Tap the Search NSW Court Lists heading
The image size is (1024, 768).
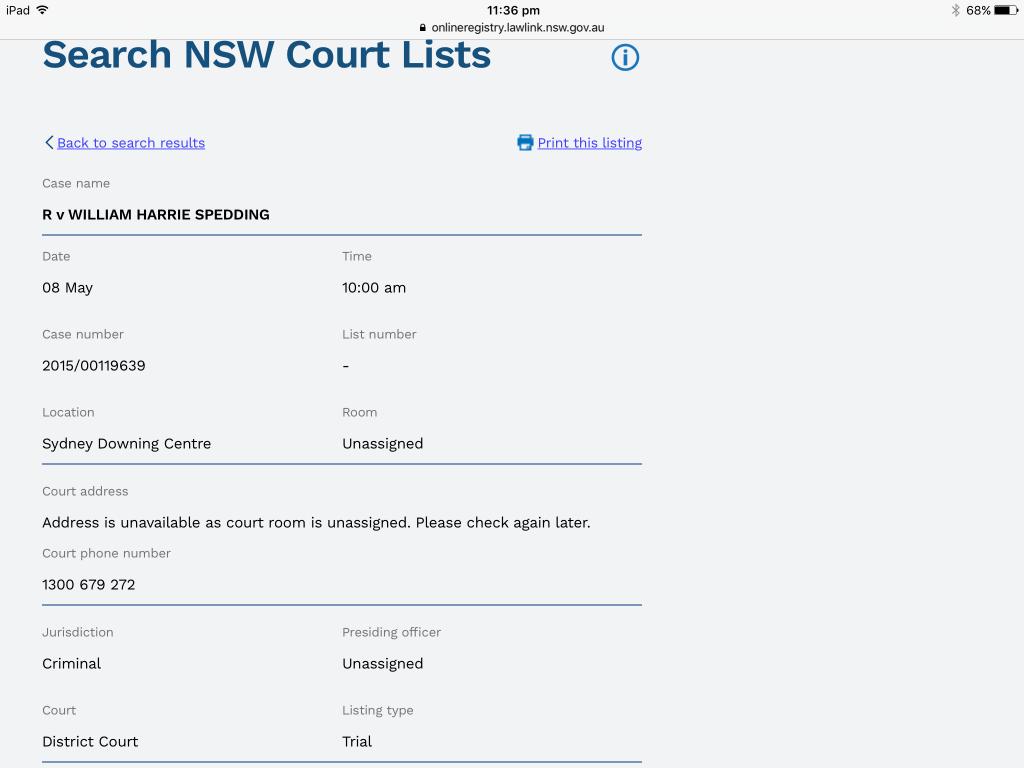coord(266,55)
